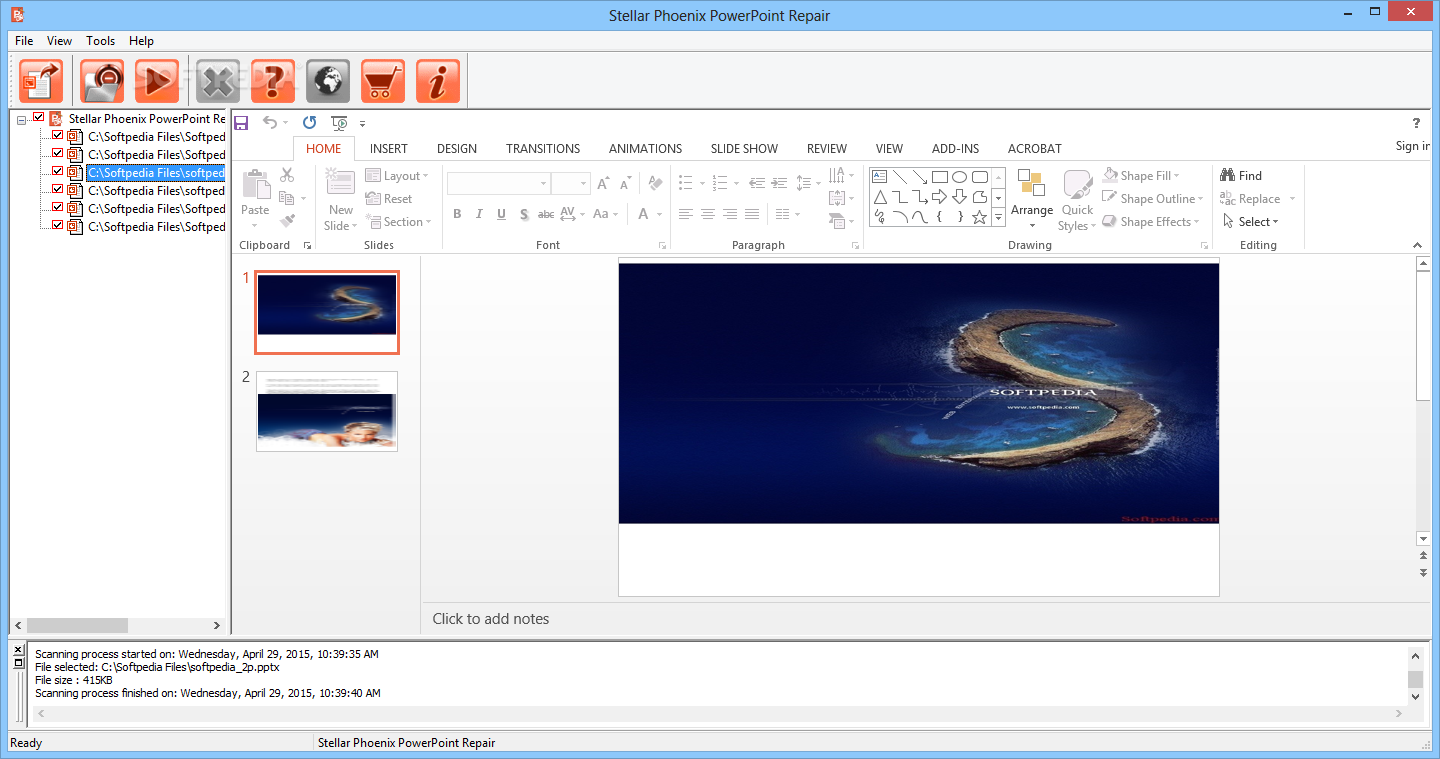Click the purple Save icon in quick access bar
Image resolution: width=1440 pixels, height=759 pixels.
(241, 123)
